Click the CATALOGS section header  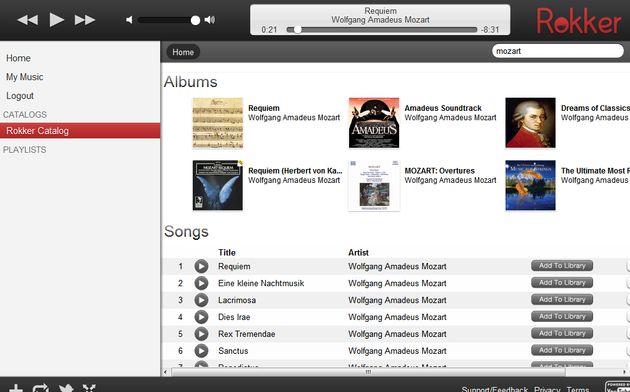coord(25,114)
